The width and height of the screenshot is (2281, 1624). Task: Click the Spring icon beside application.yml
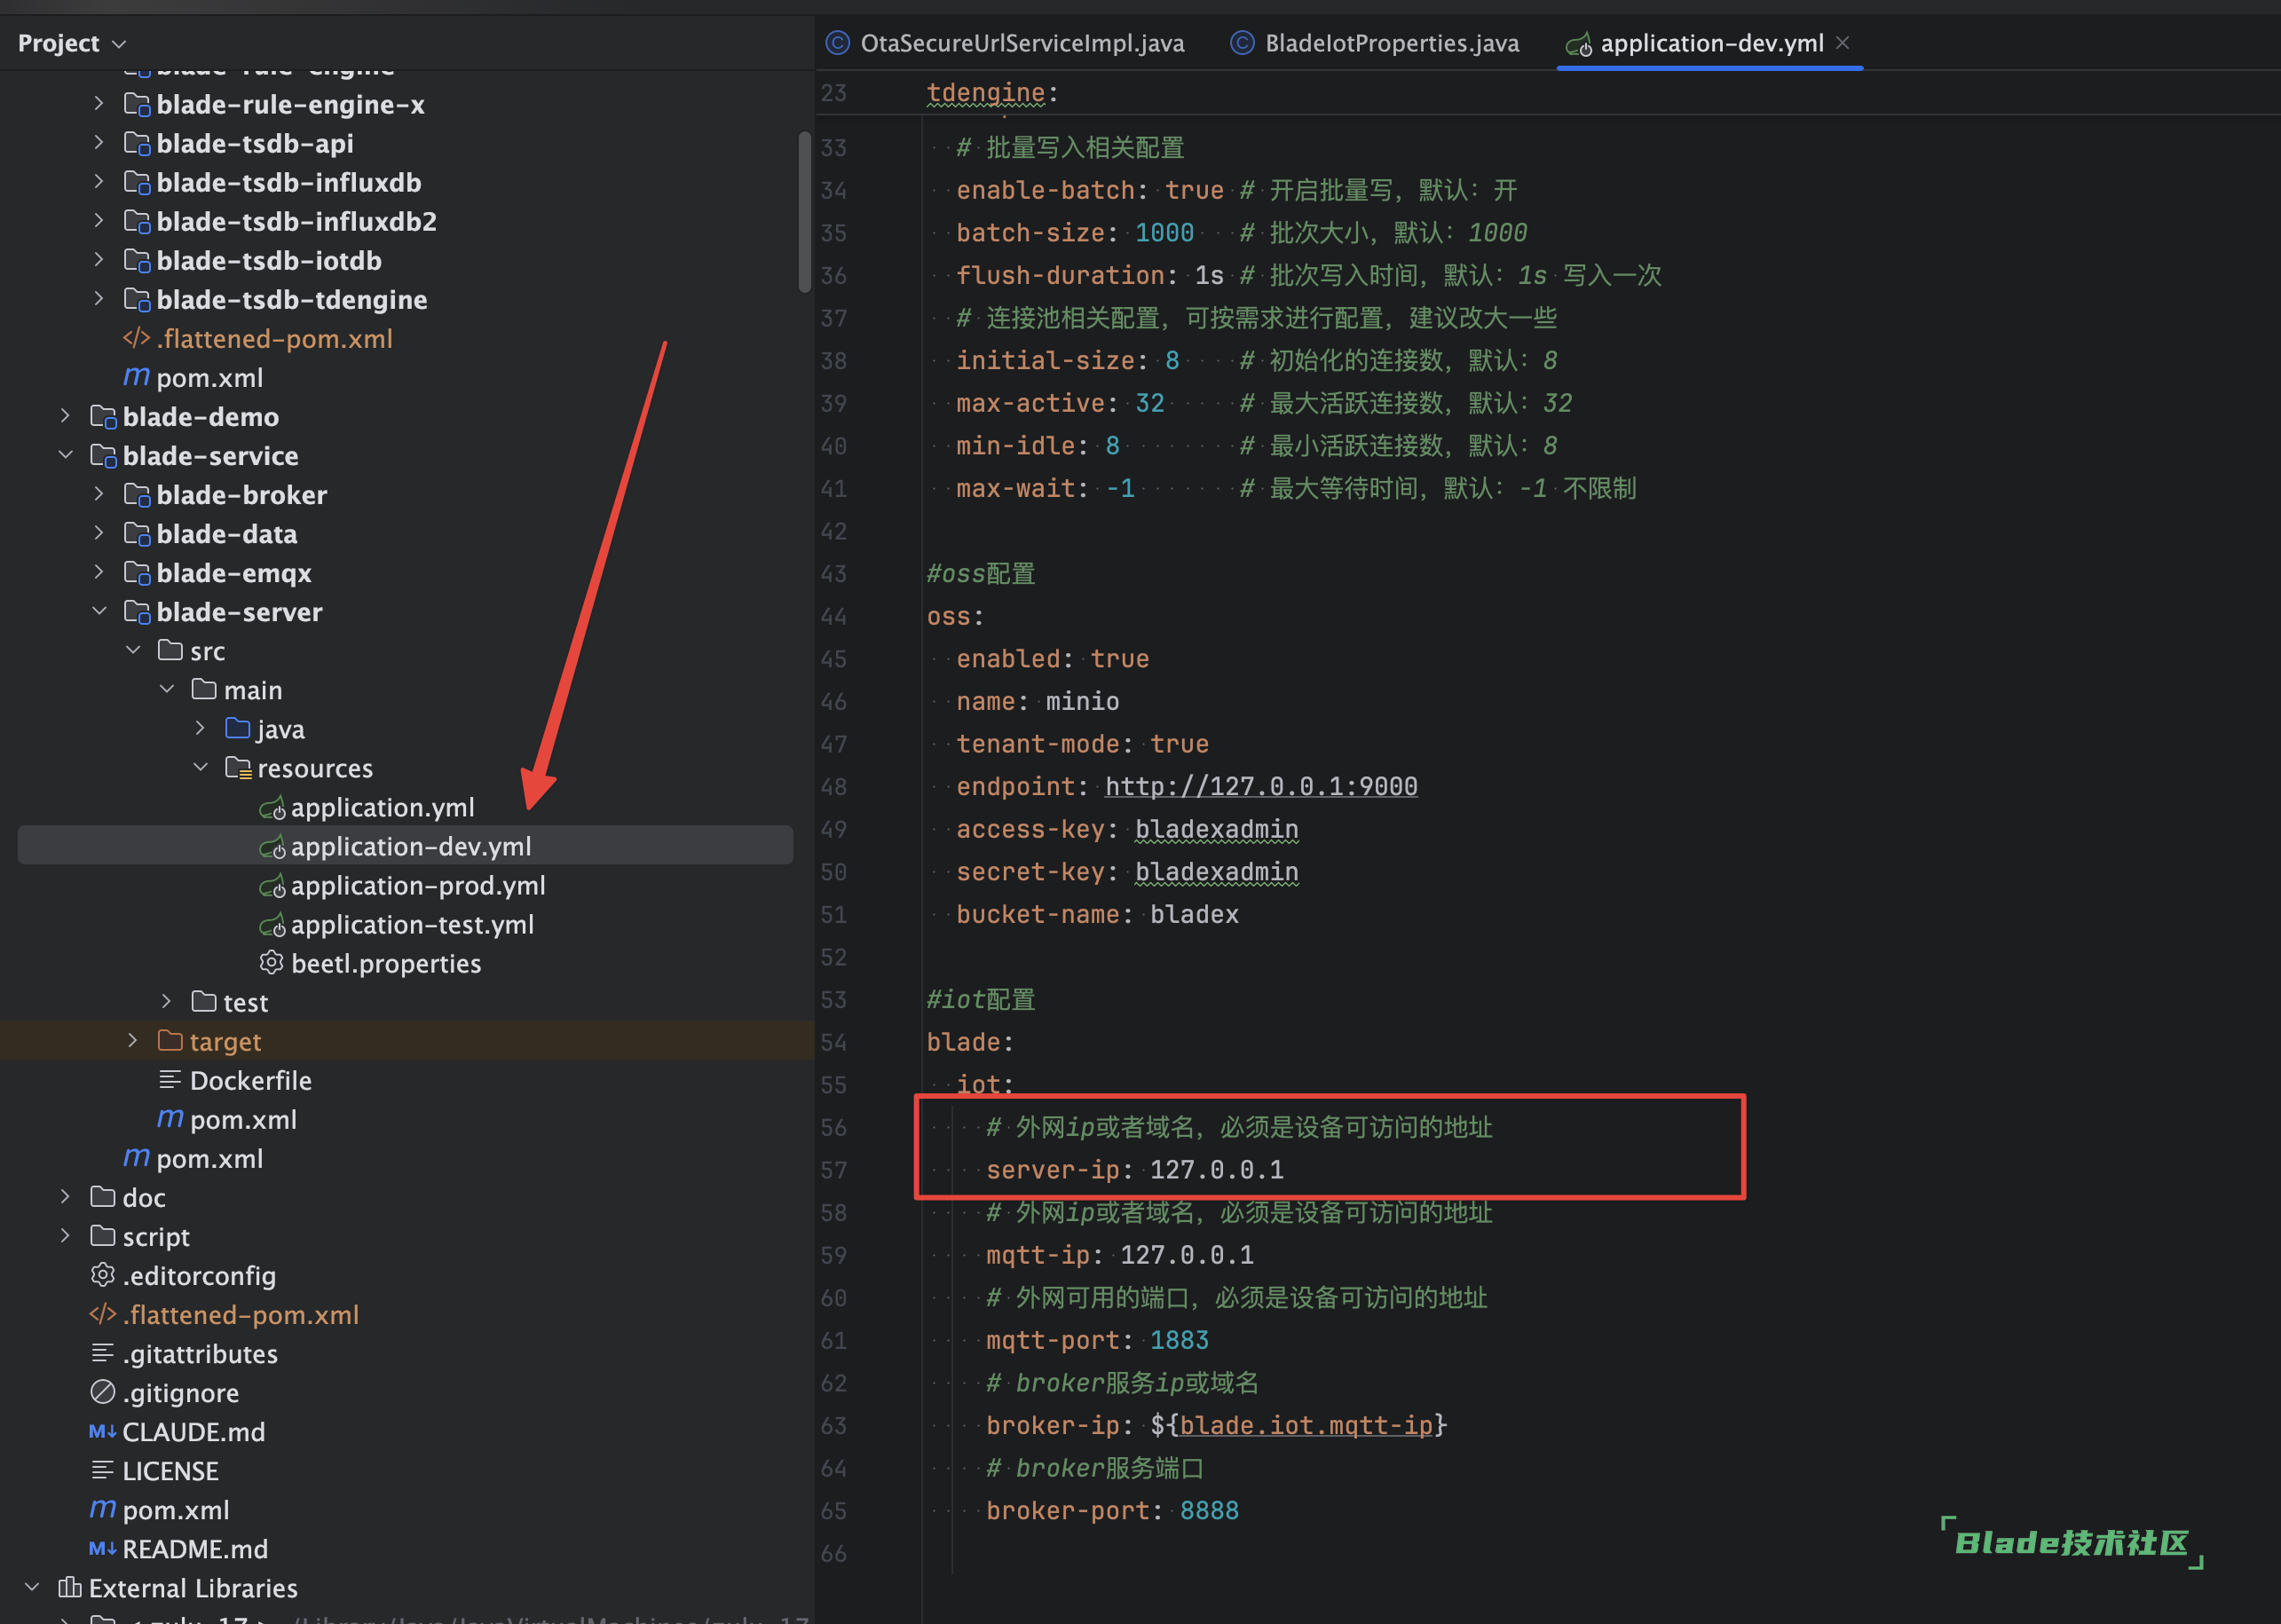click(x=272, y=808)
